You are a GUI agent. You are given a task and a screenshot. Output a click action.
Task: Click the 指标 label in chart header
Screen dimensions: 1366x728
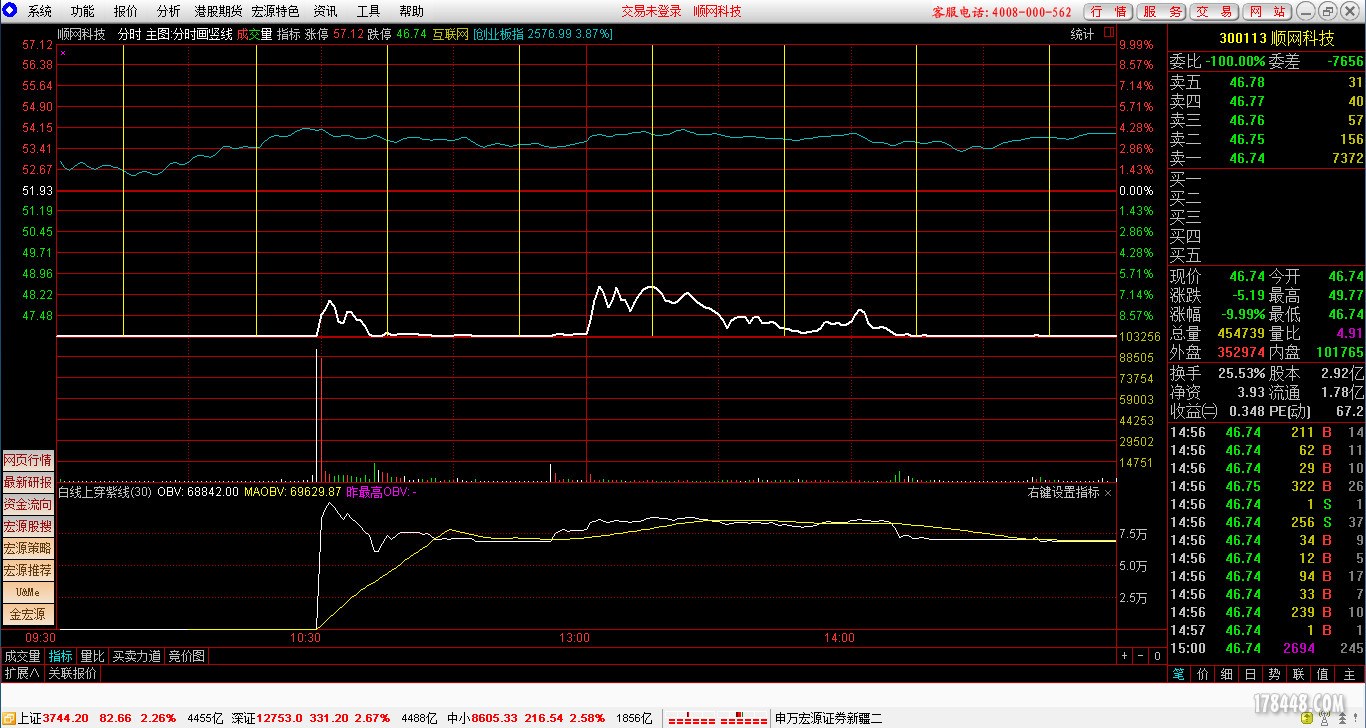[288, 34]
